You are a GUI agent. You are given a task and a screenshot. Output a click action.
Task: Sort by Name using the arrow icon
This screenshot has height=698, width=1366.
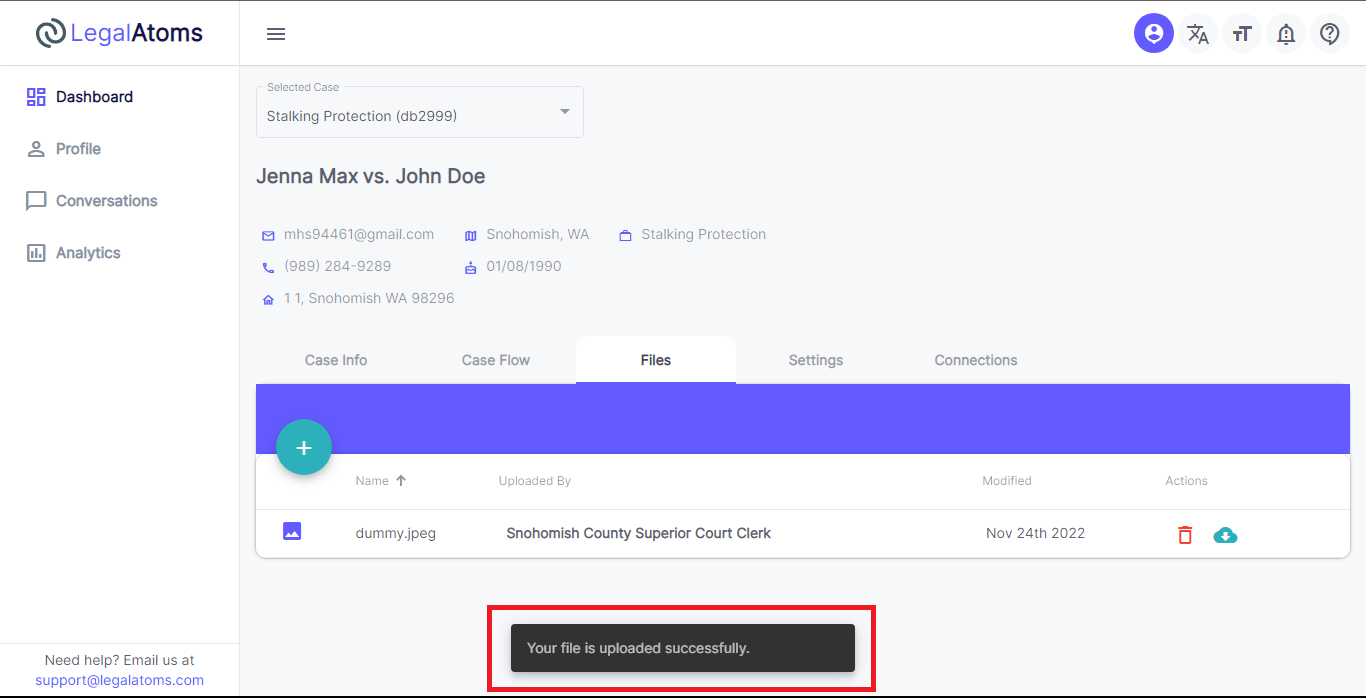point(401,480)
